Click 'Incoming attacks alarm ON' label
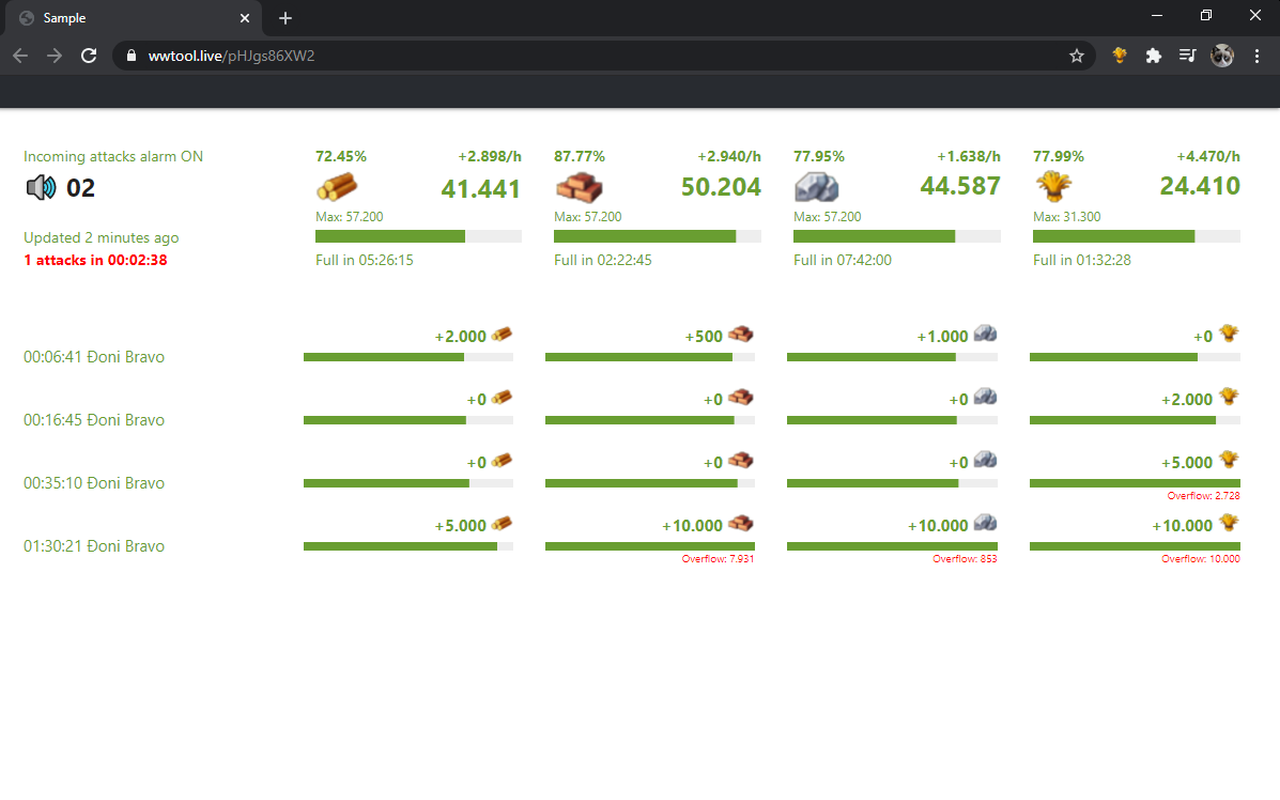 click(x=113, y=157)
